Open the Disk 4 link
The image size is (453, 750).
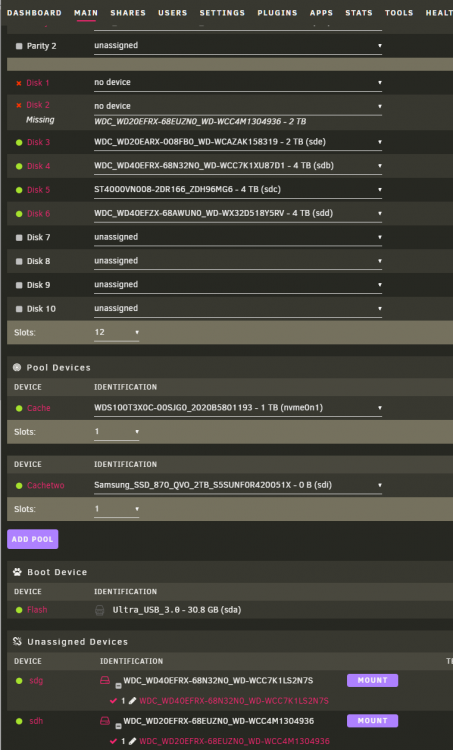[38, 166]
